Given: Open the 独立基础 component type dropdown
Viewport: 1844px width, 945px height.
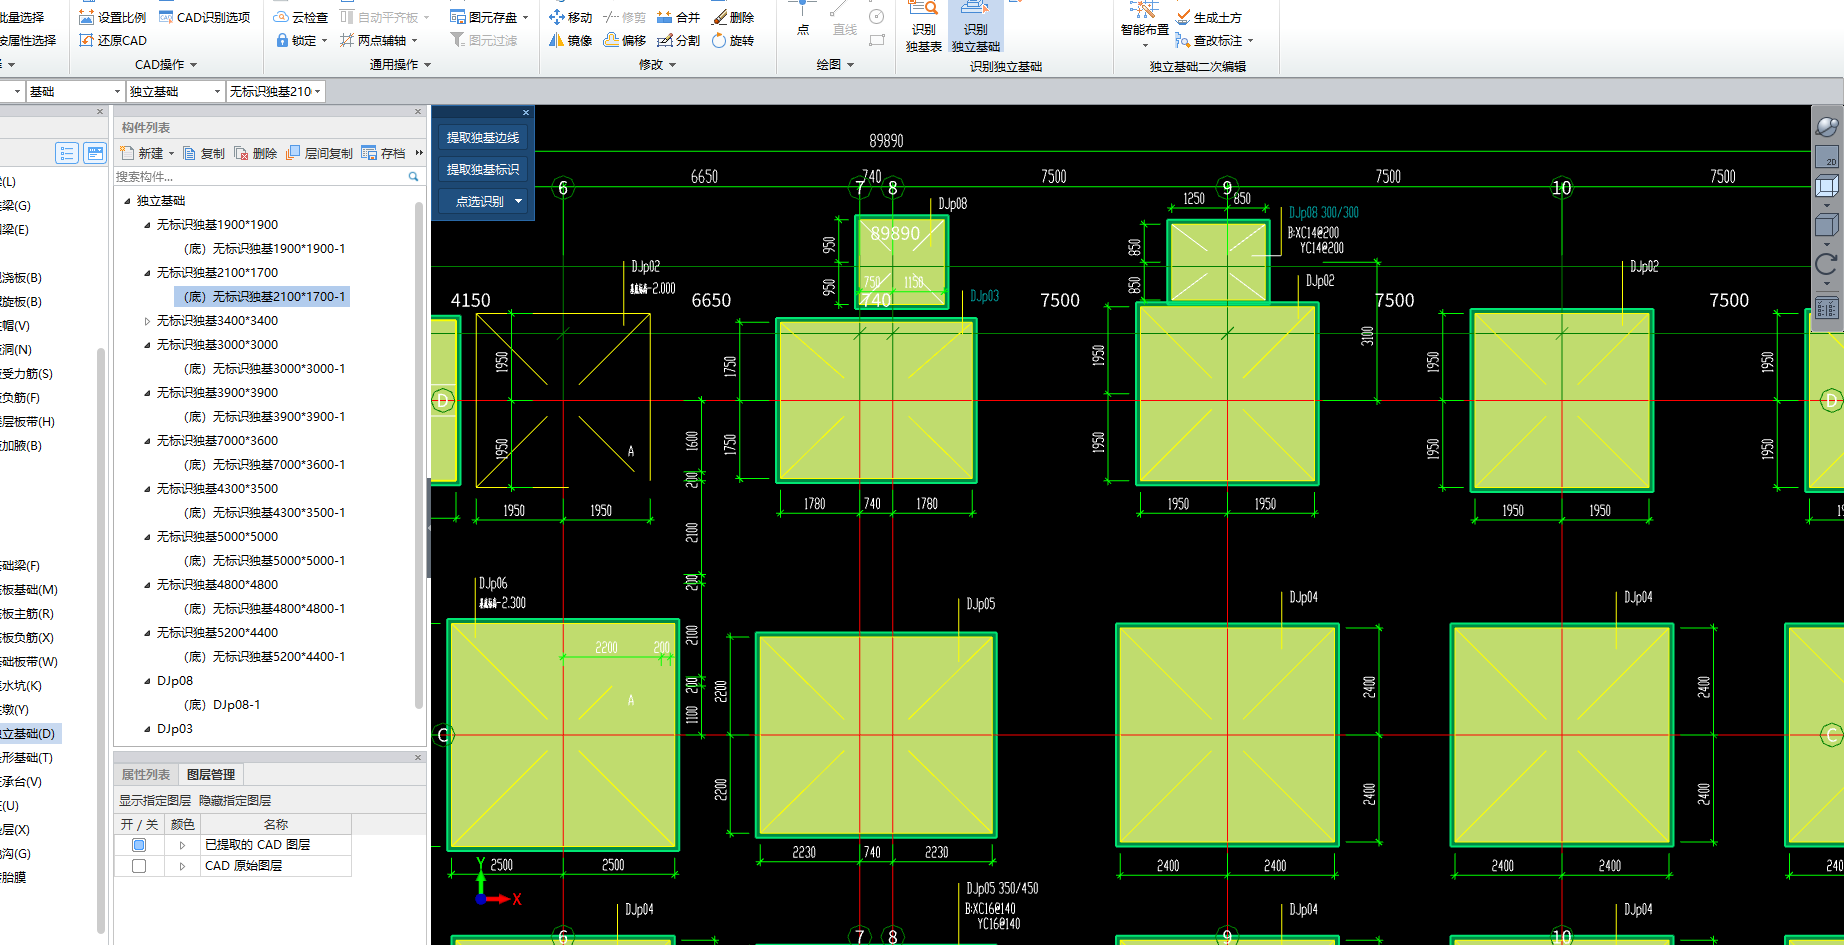Looking at the screenshot, I should tap(217, 92).
